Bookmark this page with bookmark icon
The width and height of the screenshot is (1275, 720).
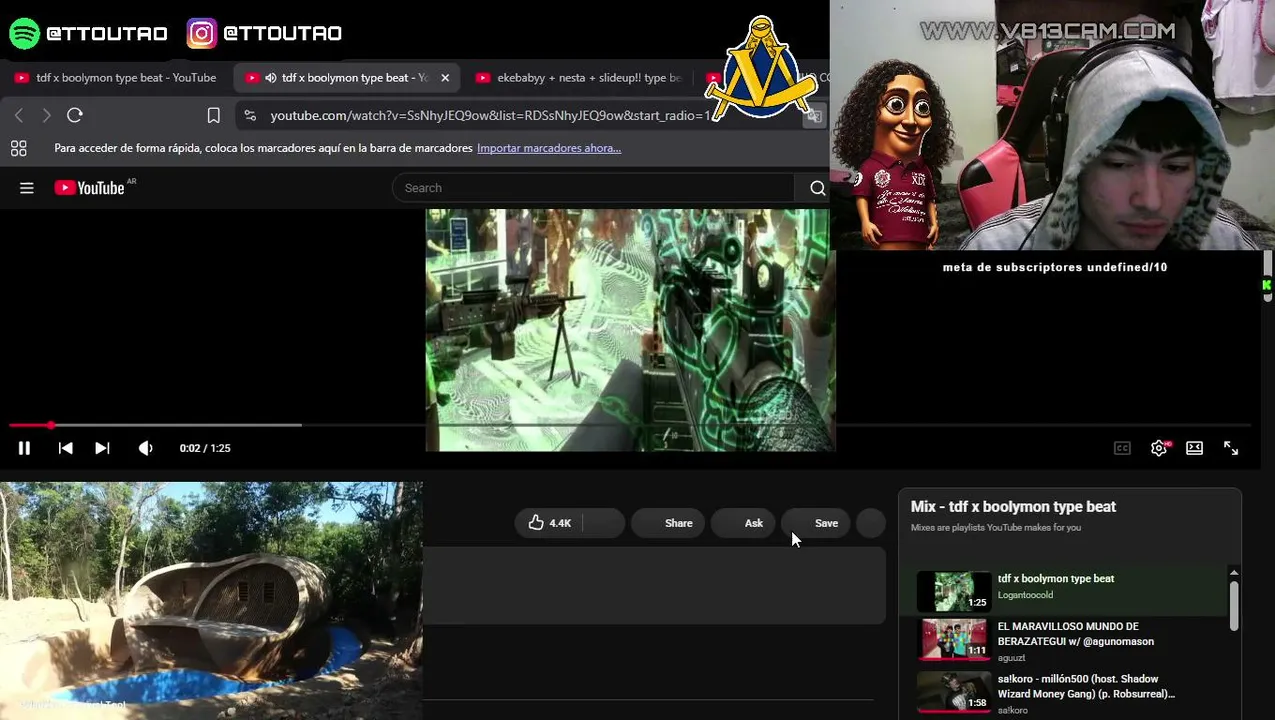(x=213, y=115)
